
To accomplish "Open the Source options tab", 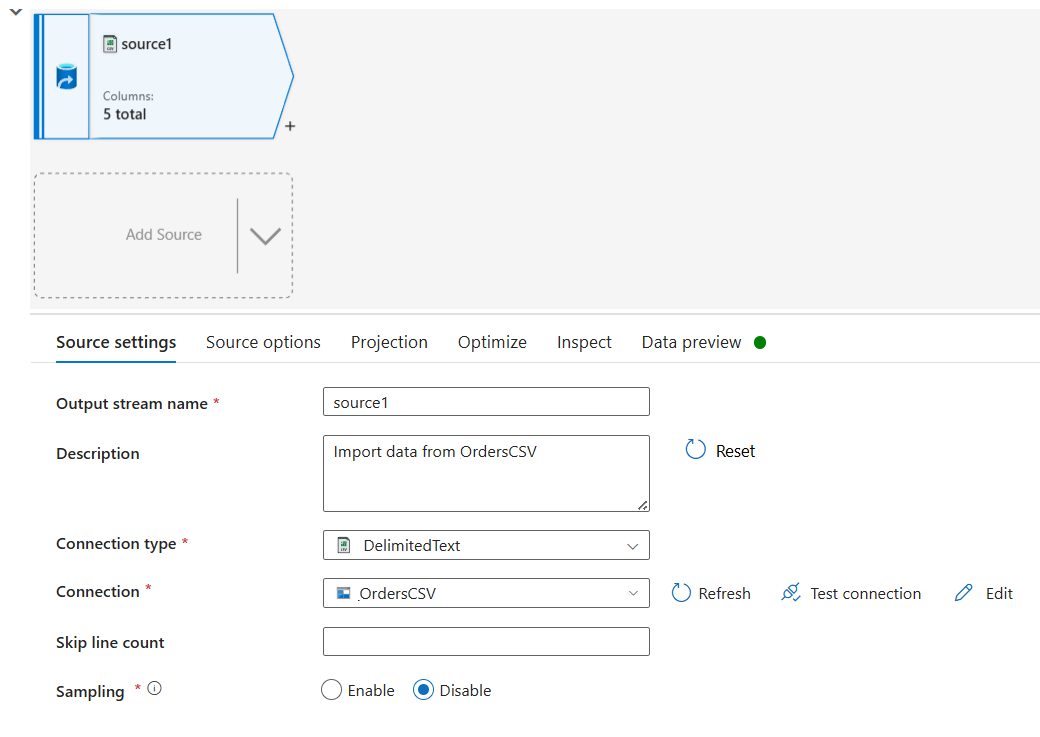I will click(x=263, y=342).
